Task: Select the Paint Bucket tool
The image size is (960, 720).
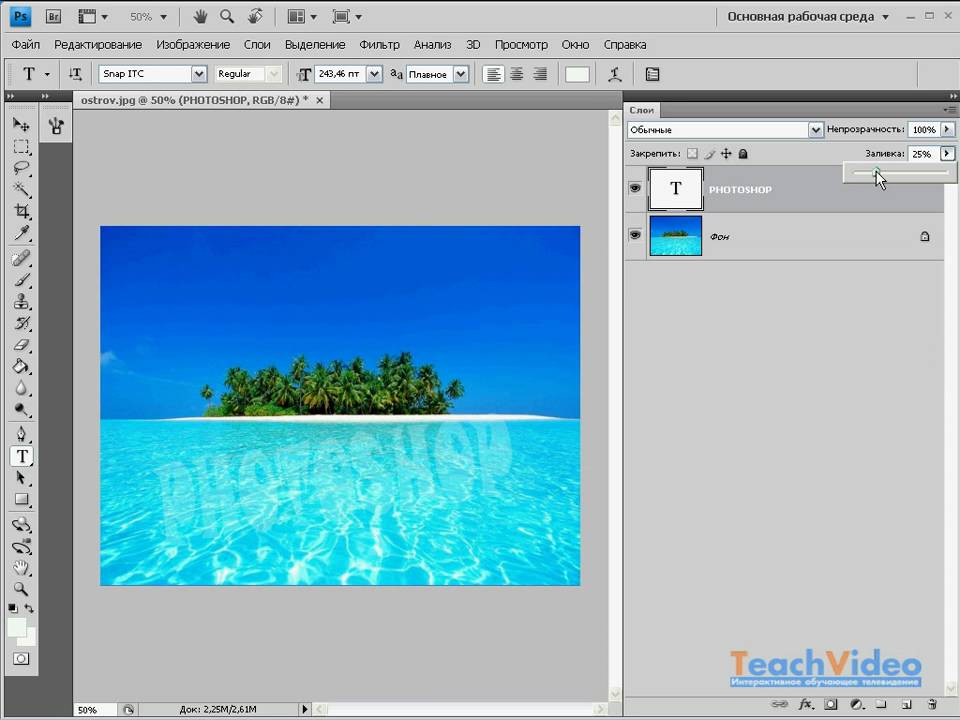Action: pyautogui.click(x=21, y=366)
